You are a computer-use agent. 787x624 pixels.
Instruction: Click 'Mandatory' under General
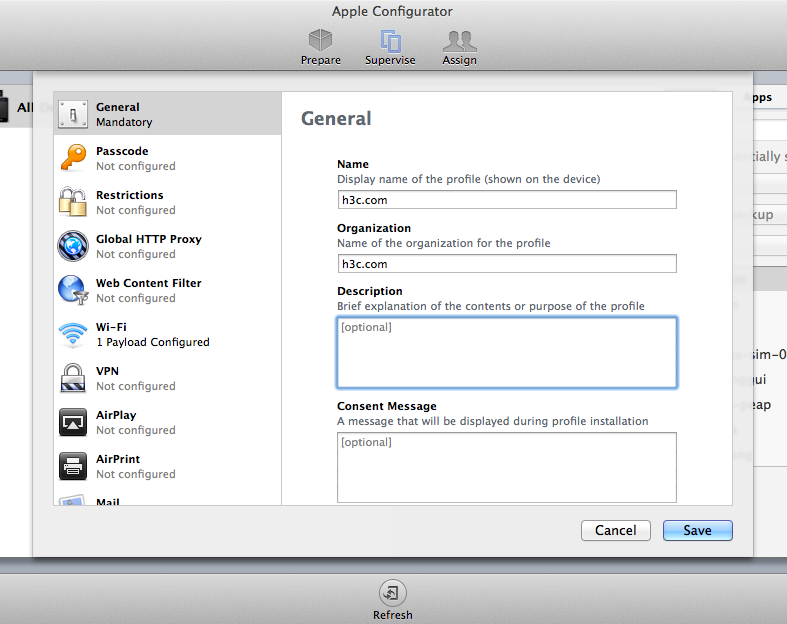pos(124,122)
